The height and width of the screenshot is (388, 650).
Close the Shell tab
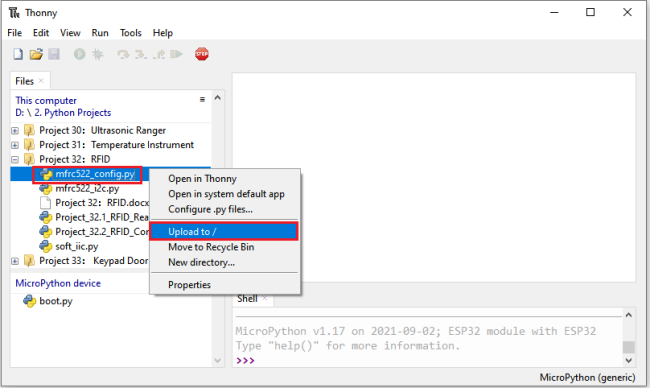tap(264, 298)
